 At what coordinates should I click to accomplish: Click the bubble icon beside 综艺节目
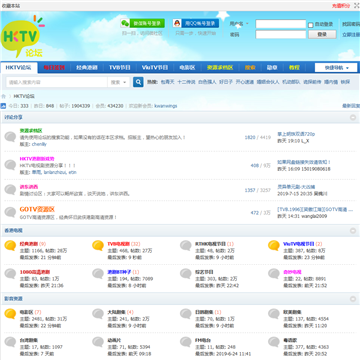[186, 274]
